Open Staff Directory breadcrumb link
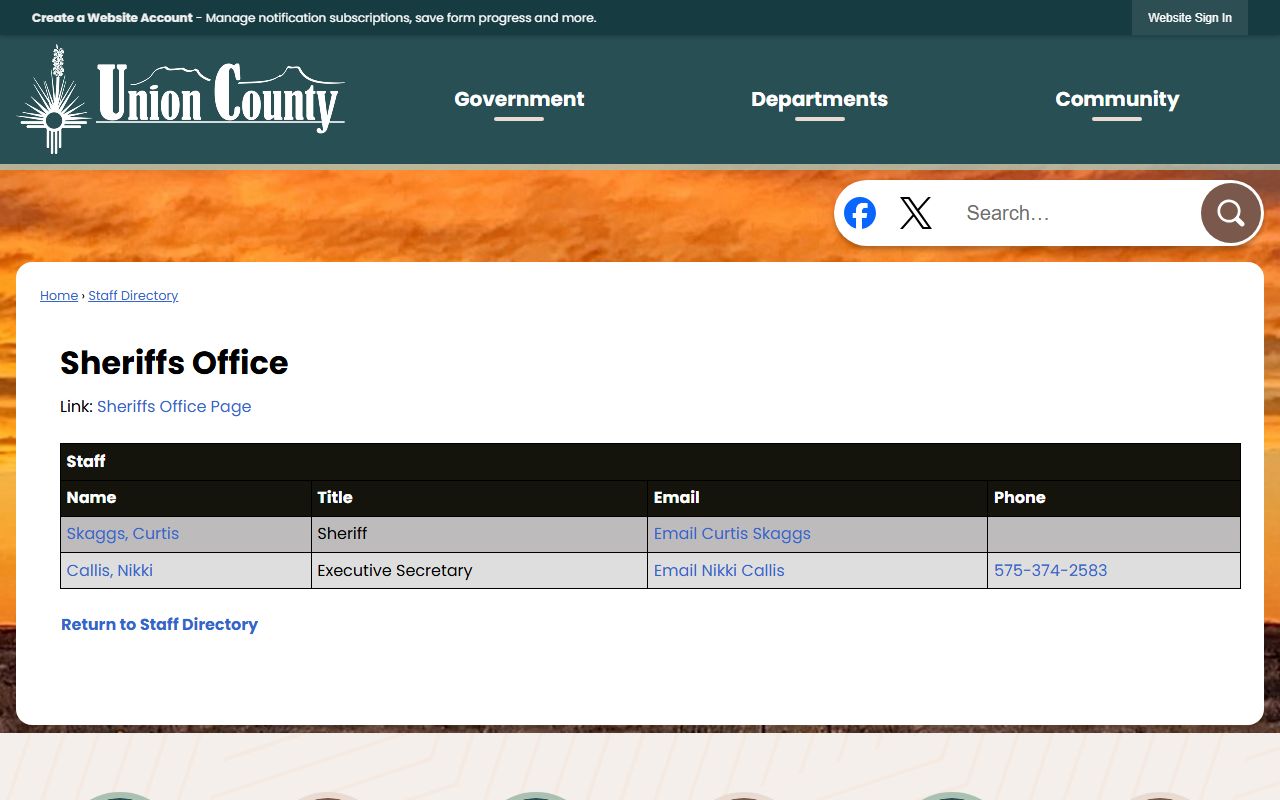 (x=133, y=296)
